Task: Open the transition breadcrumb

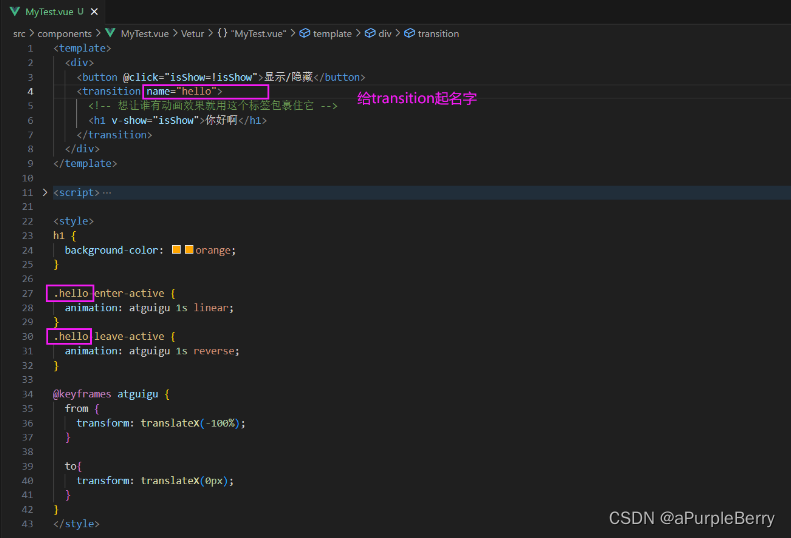Action: point(438,34)
